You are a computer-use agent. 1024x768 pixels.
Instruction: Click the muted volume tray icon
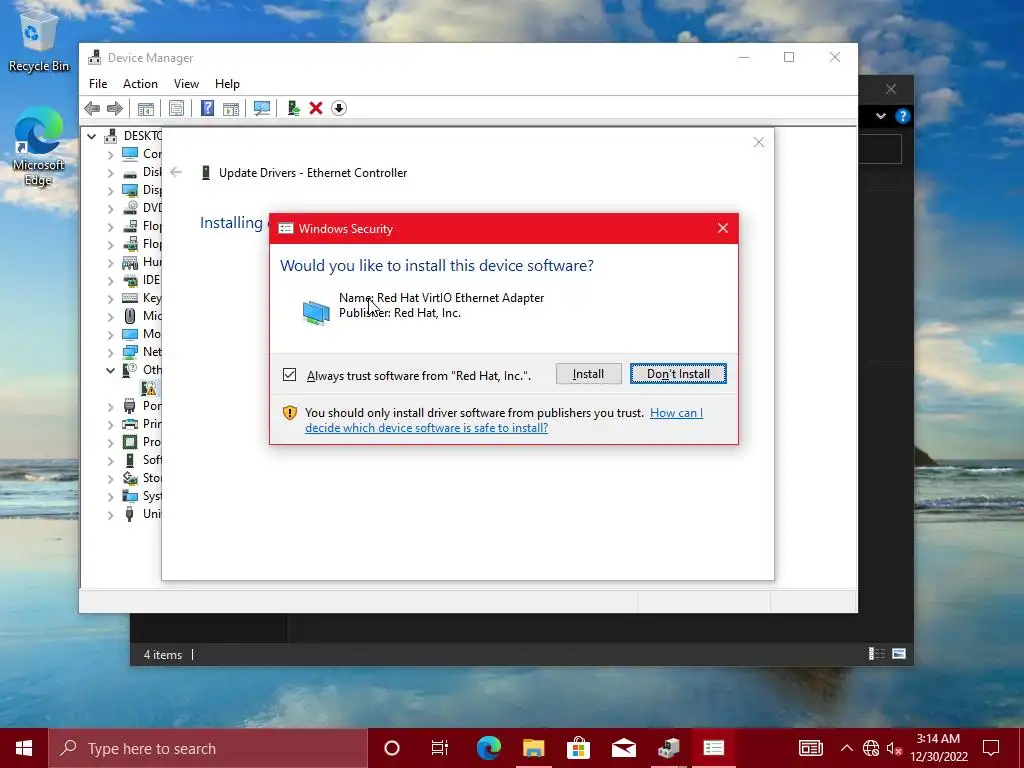point(894,748)
